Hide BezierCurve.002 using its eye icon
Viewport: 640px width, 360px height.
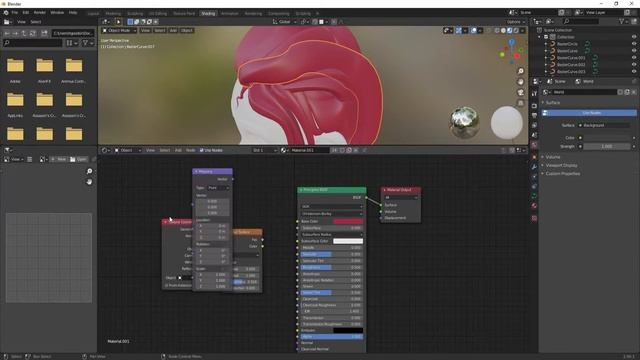click(x=634, y=64)
